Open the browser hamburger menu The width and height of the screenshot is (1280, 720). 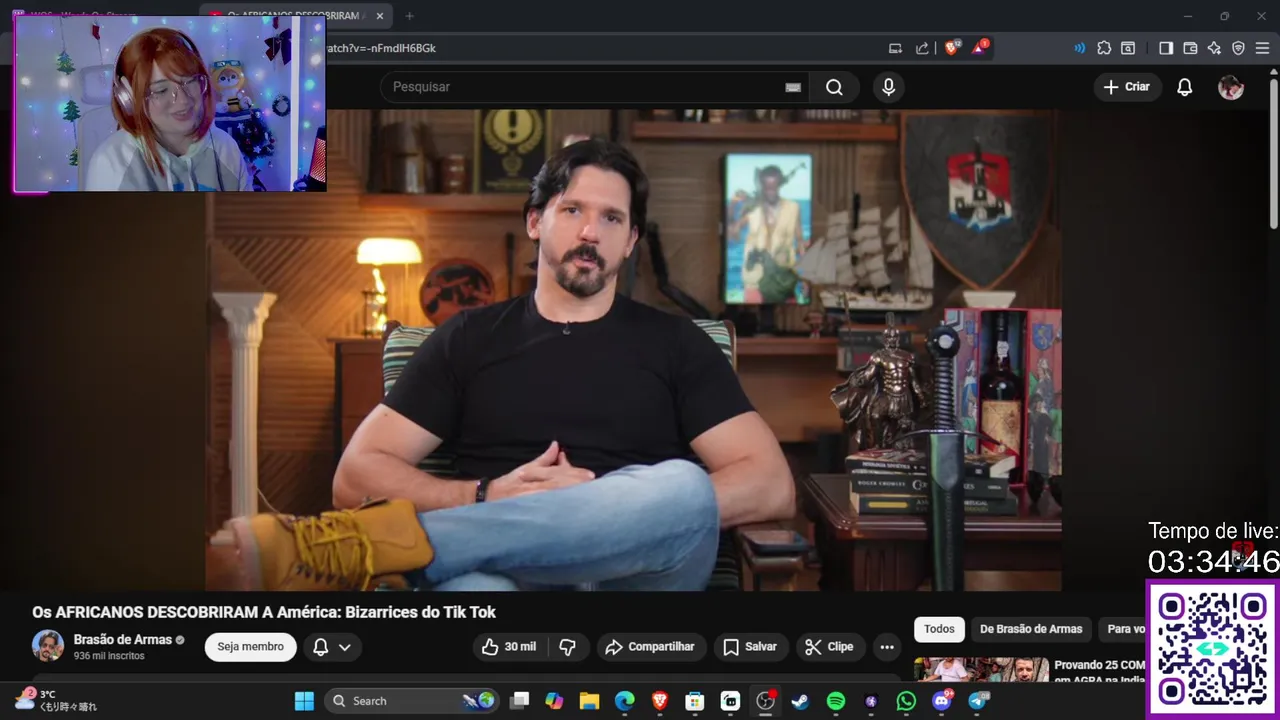tap(1263, 48)
